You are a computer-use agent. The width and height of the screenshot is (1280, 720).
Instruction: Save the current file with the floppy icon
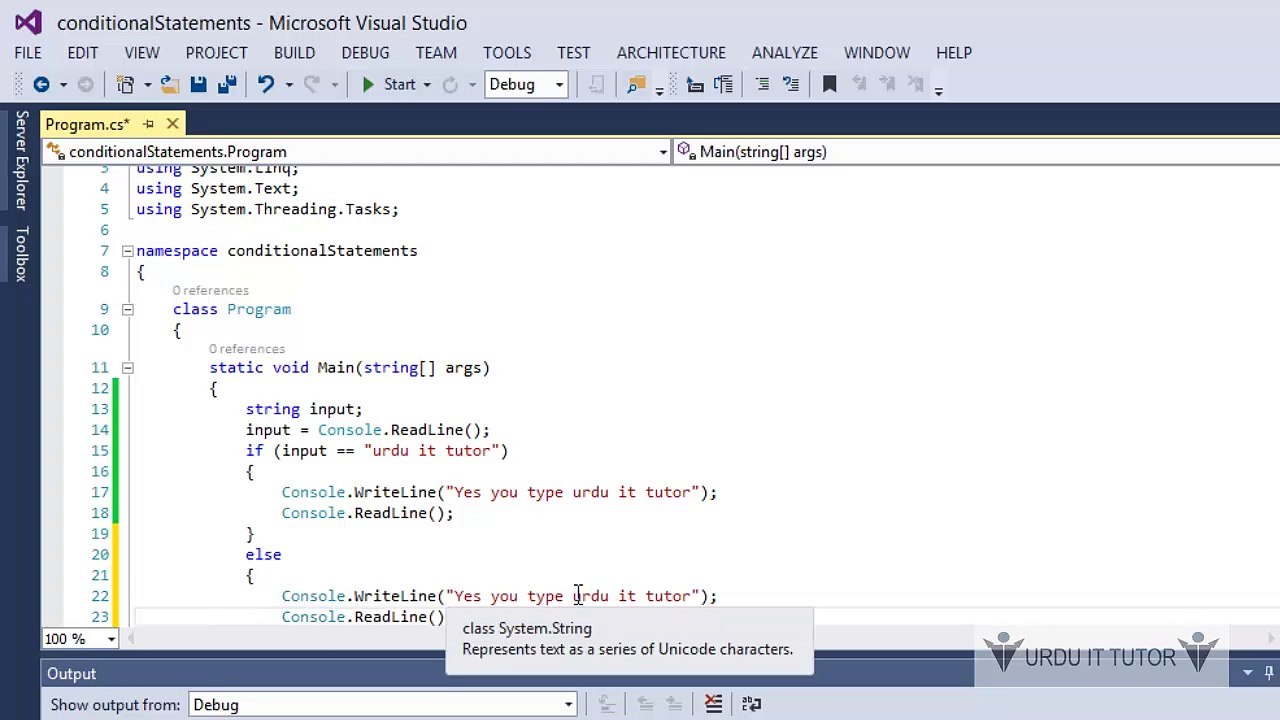[x=198, y=85]
